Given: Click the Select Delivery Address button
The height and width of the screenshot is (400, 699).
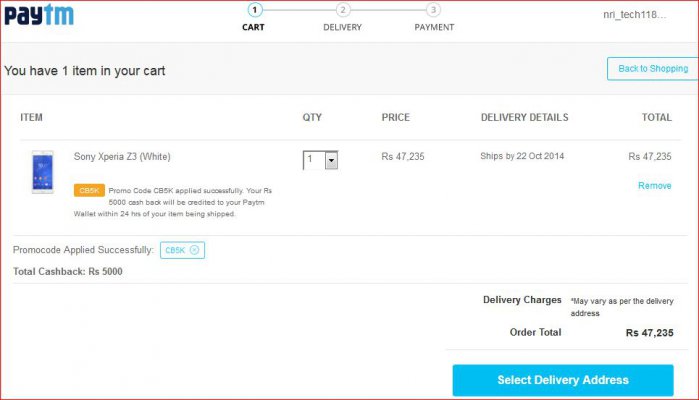Looking at the screenshot, I should (x=563, y=380).
